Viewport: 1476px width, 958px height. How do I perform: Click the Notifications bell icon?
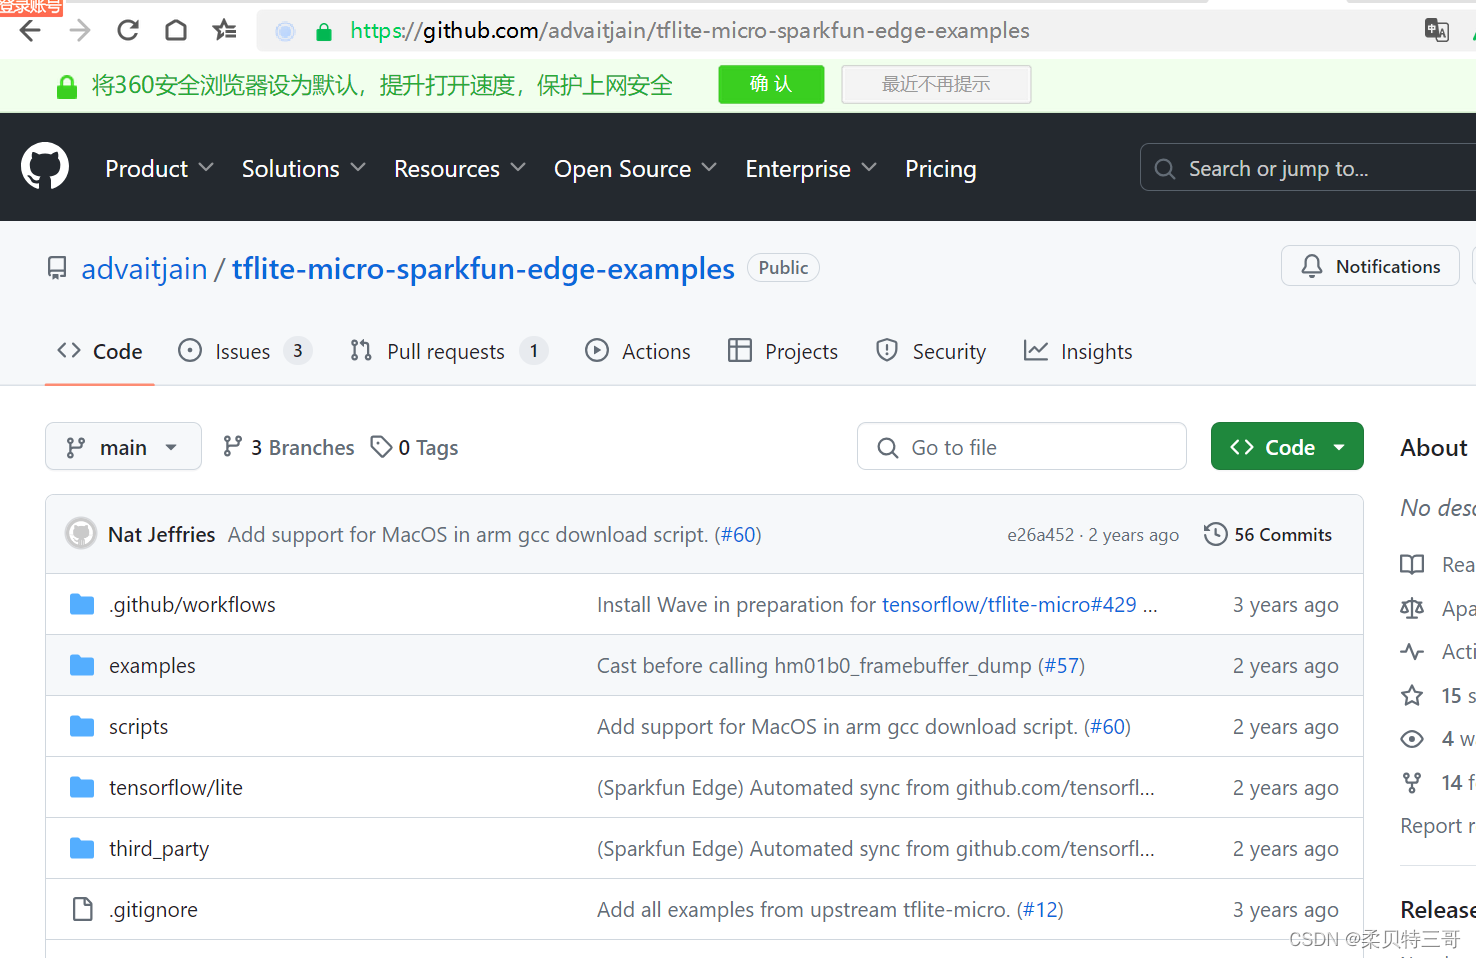(1312, 266)
